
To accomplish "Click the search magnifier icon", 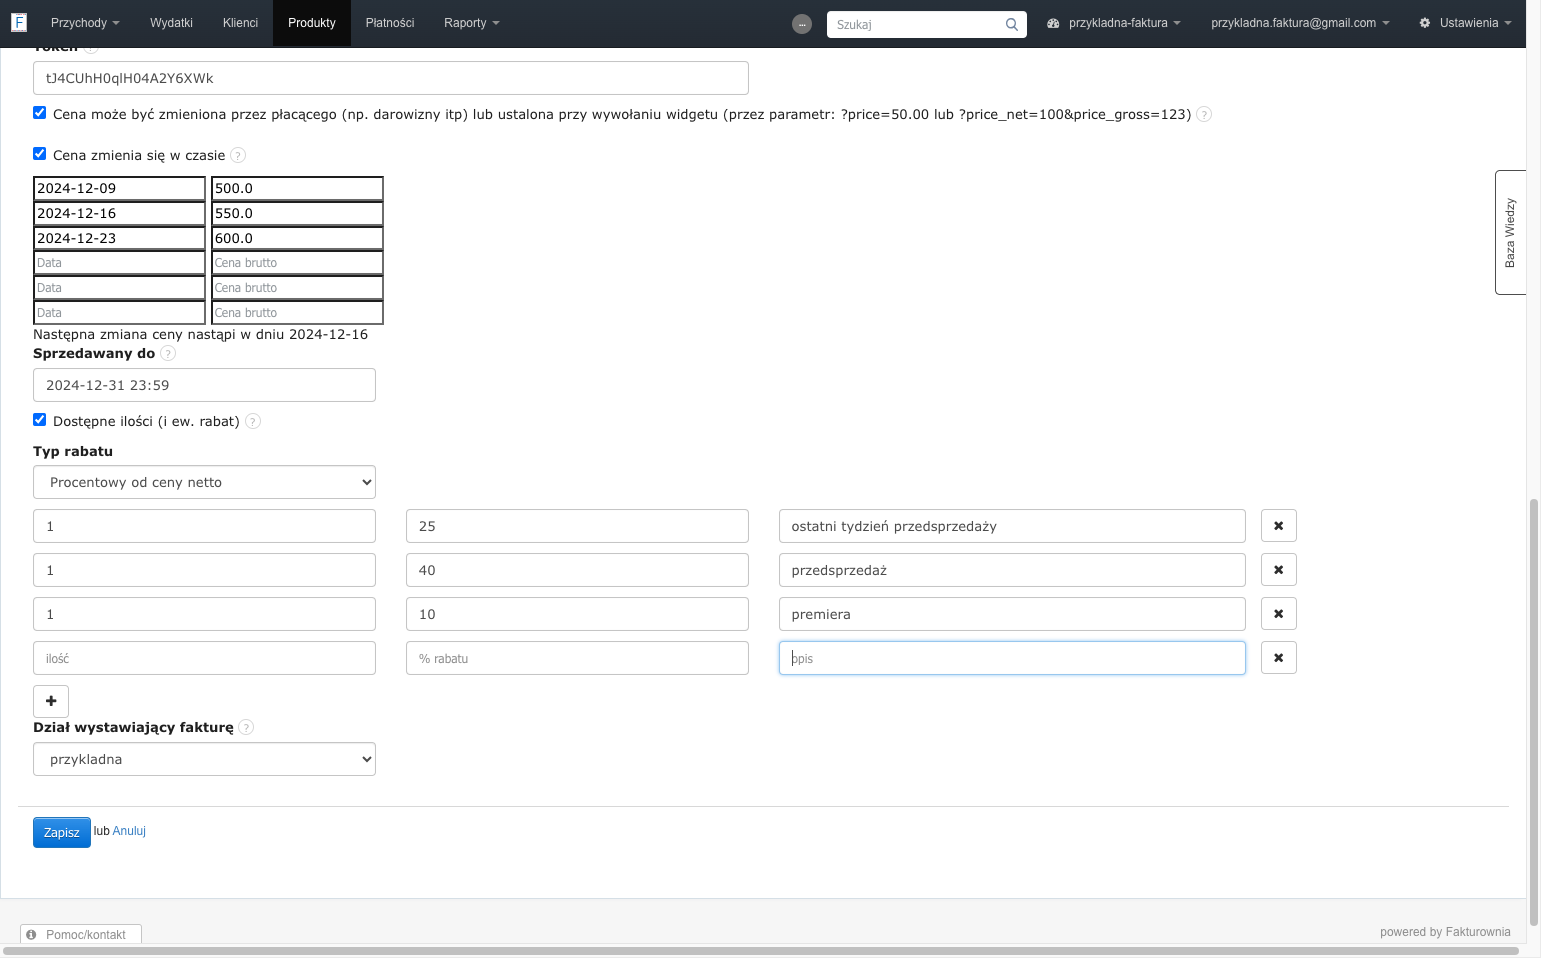I will click(x=1012, y=25).
